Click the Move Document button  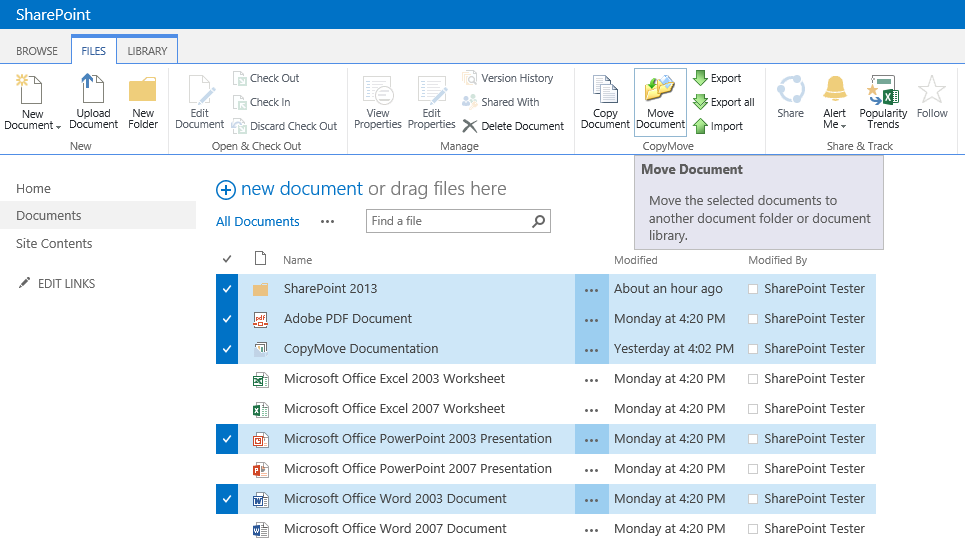click(x=660, y=102)
